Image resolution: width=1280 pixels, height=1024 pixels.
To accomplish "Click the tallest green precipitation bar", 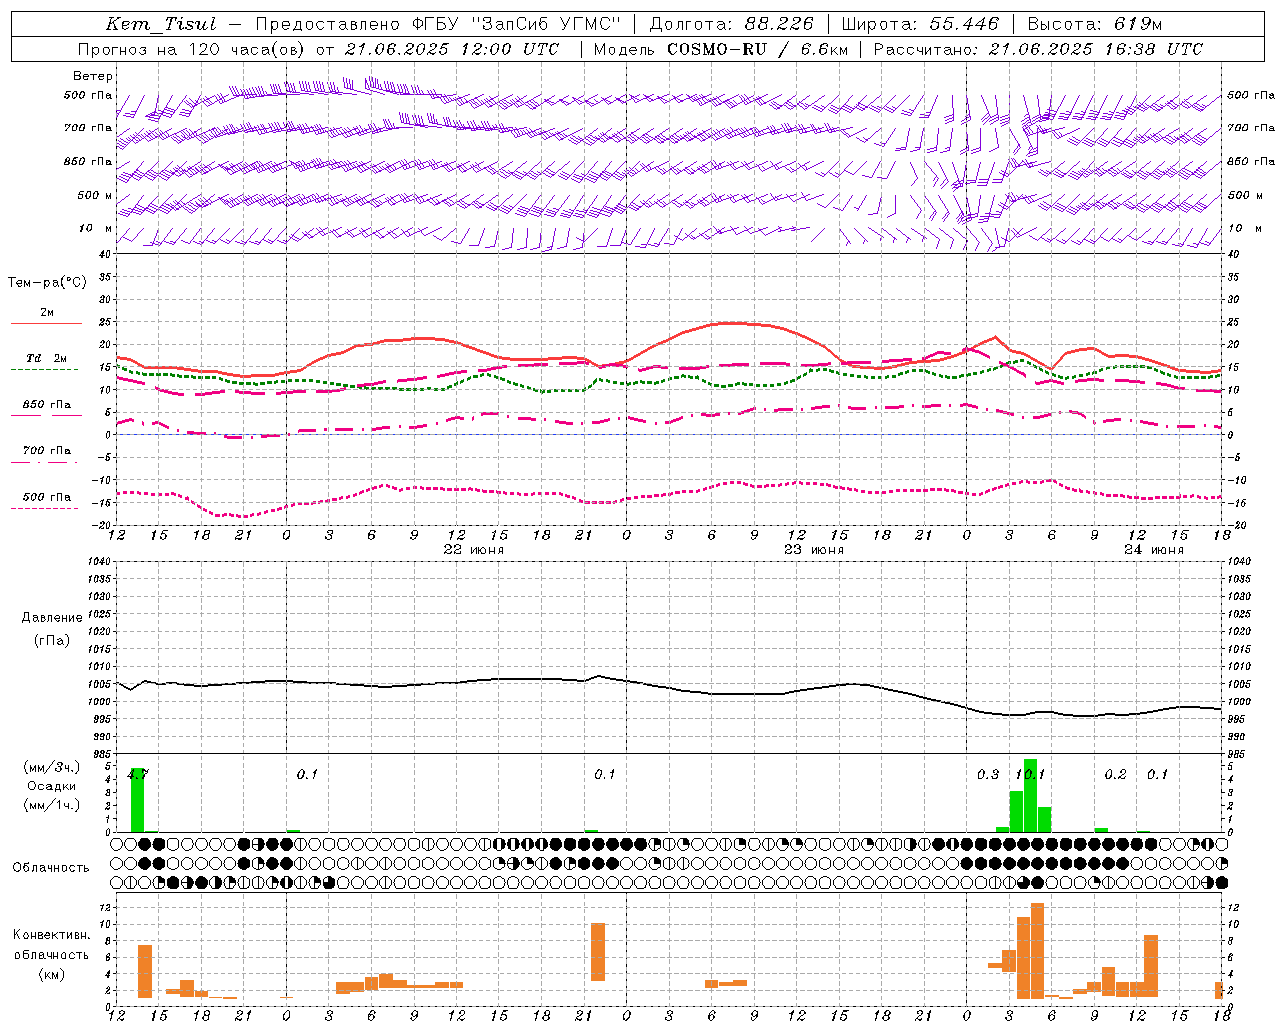I will [x=1030, y=796].
